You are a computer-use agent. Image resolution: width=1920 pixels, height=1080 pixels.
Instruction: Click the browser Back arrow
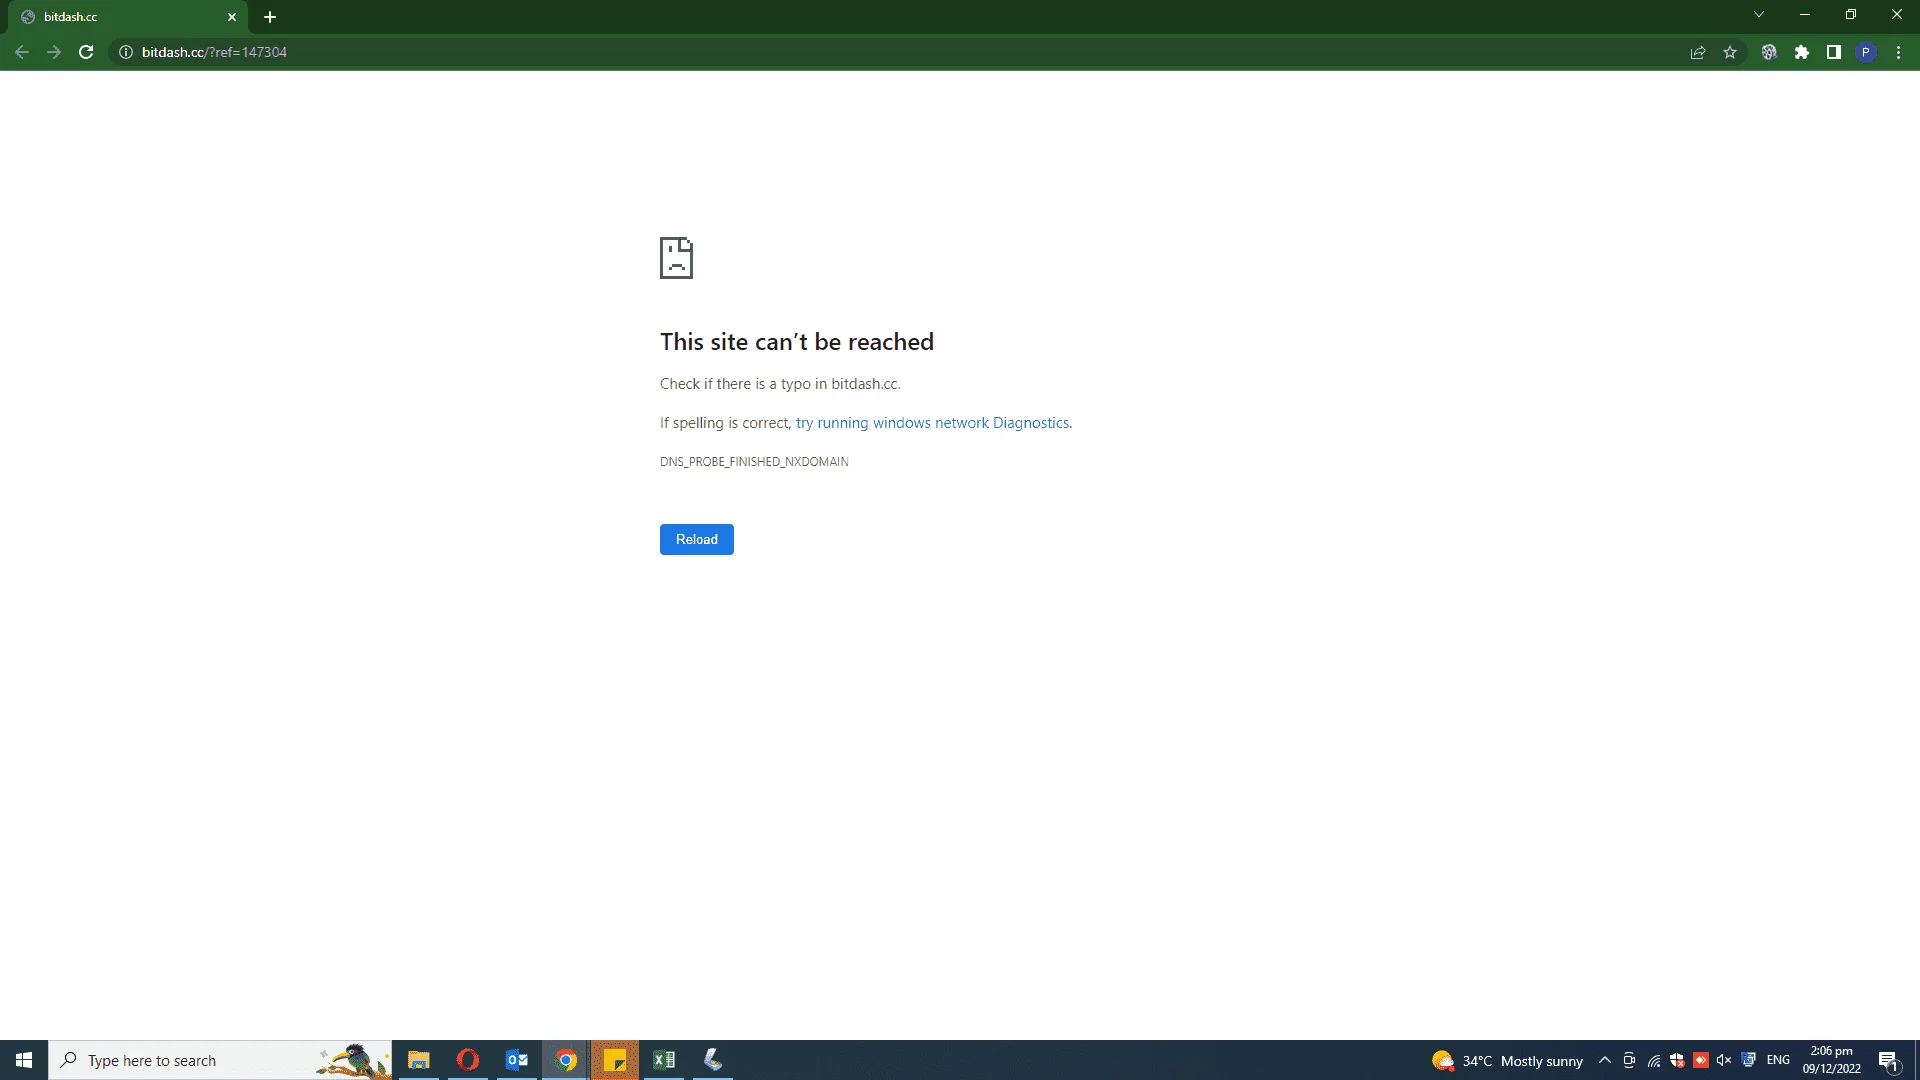click(22, 52)
